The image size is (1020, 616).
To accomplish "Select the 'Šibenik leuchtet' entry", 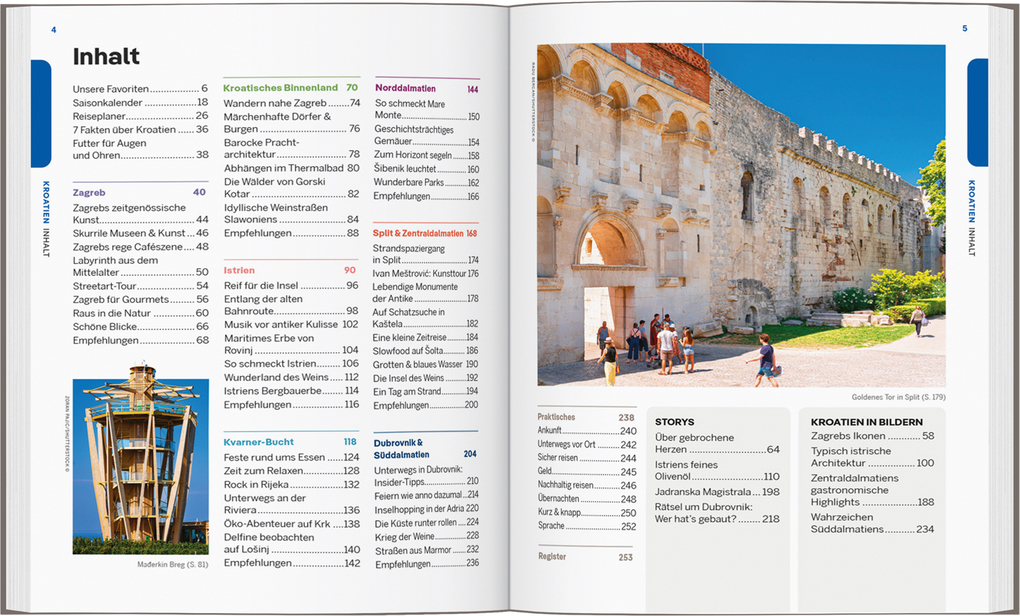I will point(426,168).
